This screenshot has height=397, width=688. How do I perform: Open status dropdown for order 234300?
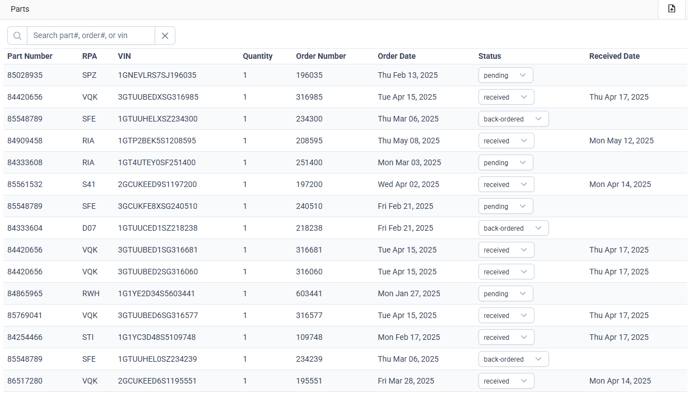(x=513, y=119)
